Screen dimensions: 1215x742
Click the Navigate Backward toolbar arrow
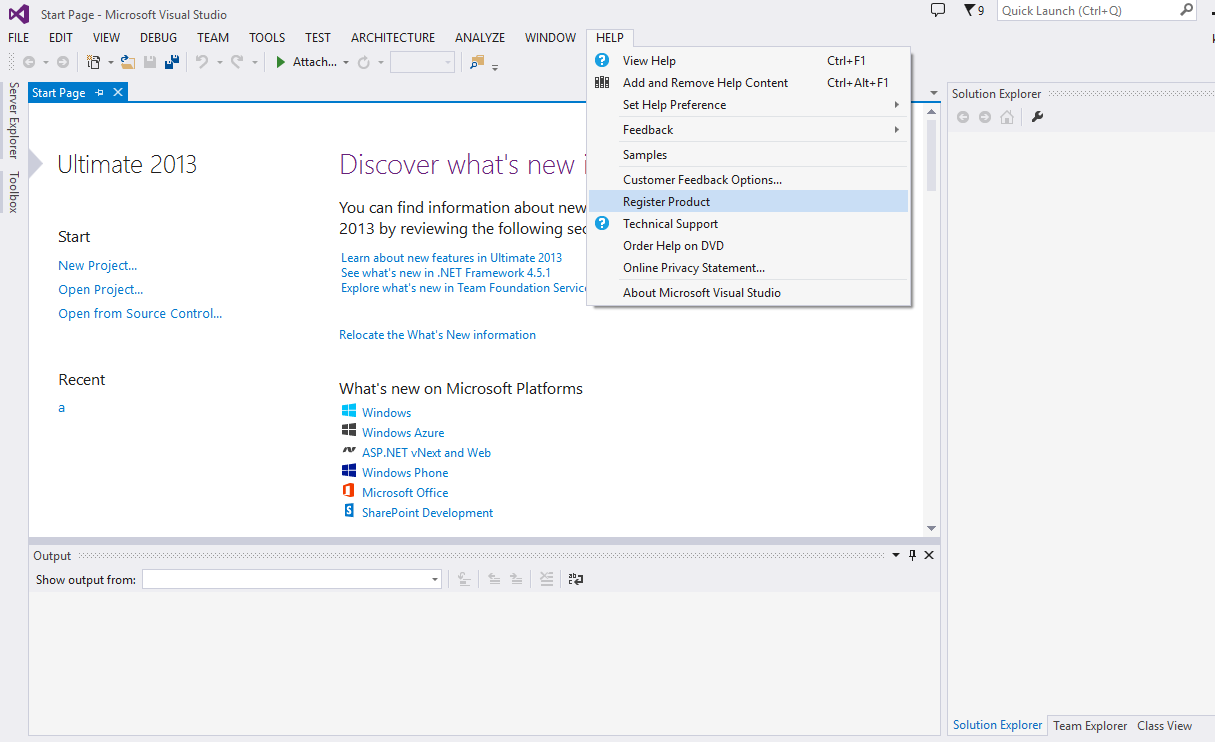click(29, 62)
